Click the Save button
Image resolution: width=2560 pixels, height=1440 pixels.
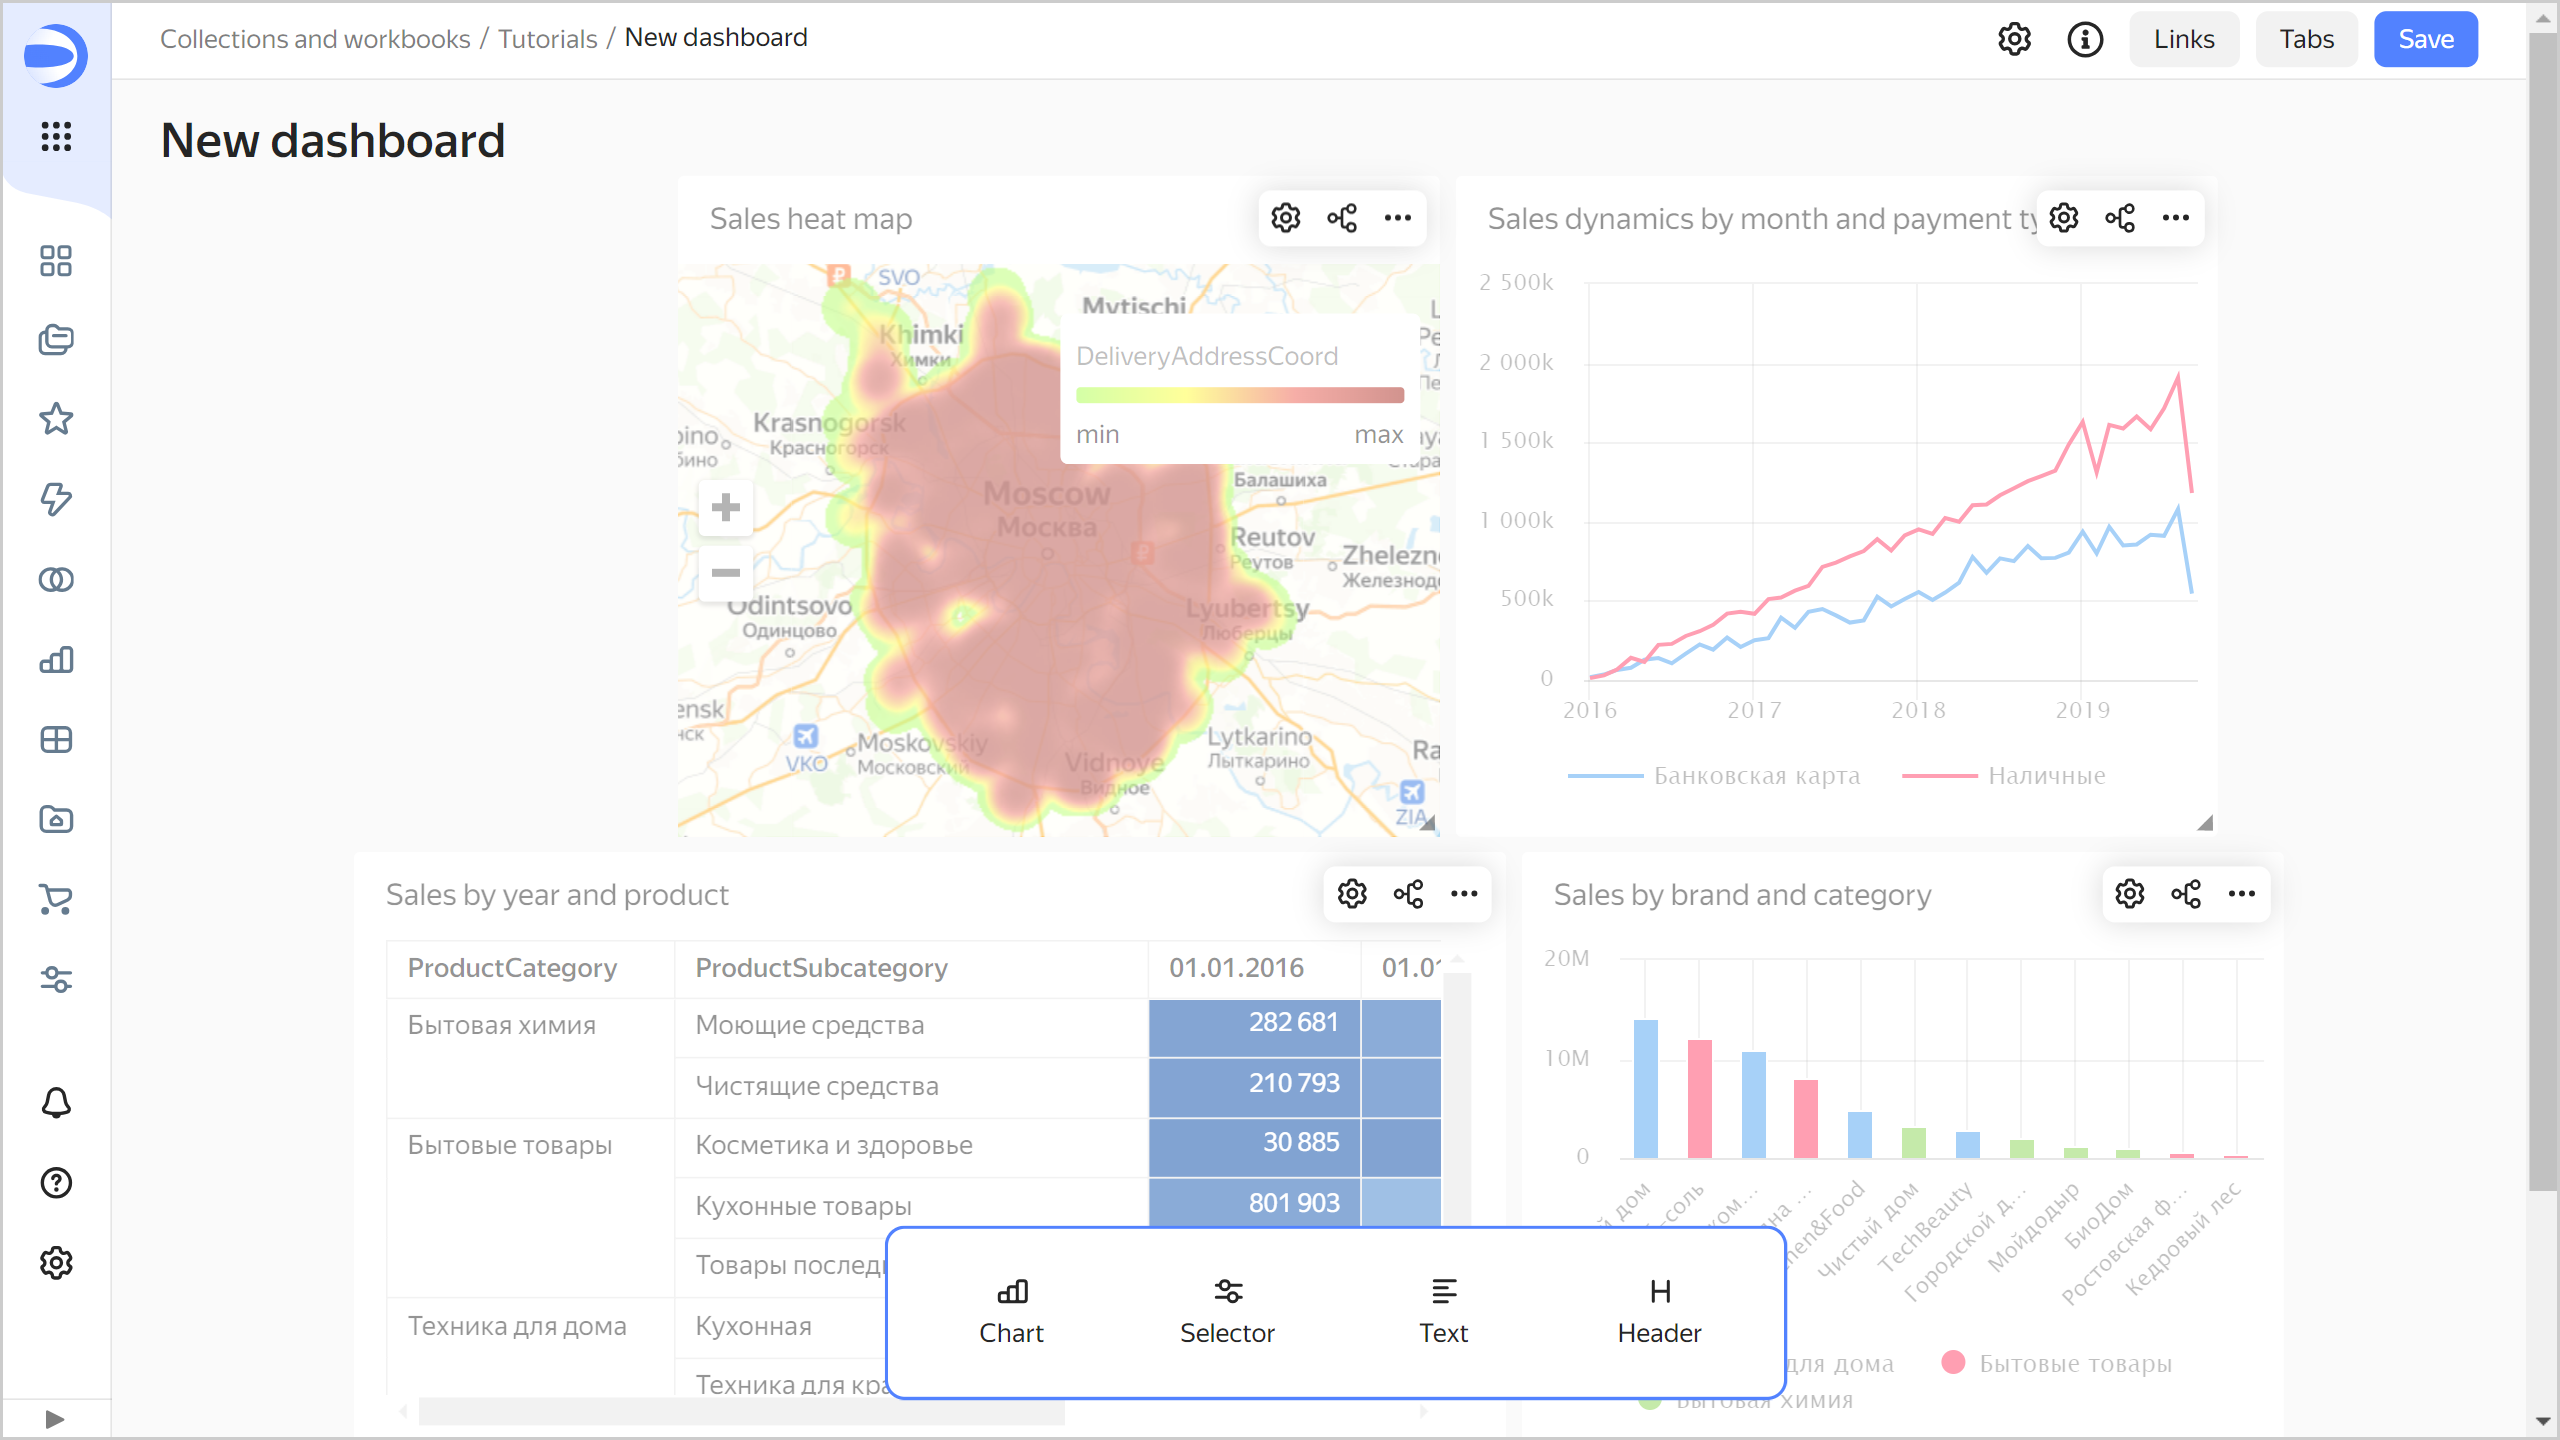pyautogui.click(x=2425, y=39)
